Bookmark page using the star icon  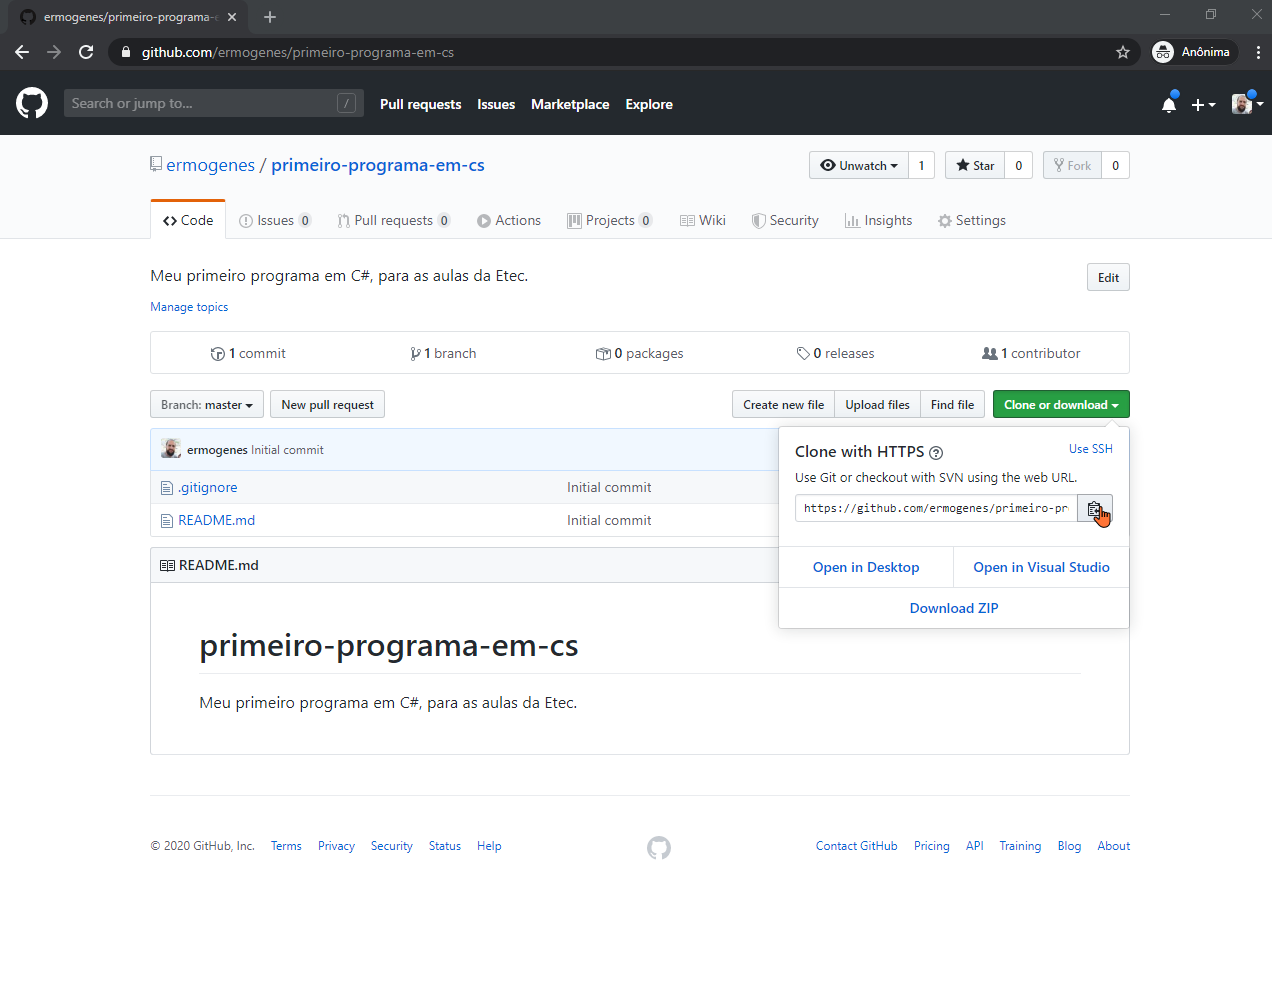pyautogui.click(x=1123, y=52)
